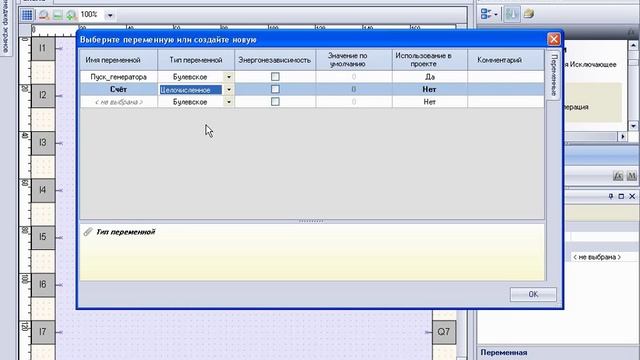
Task: Select input block I7 on canvas
Action: coord(43,332)
